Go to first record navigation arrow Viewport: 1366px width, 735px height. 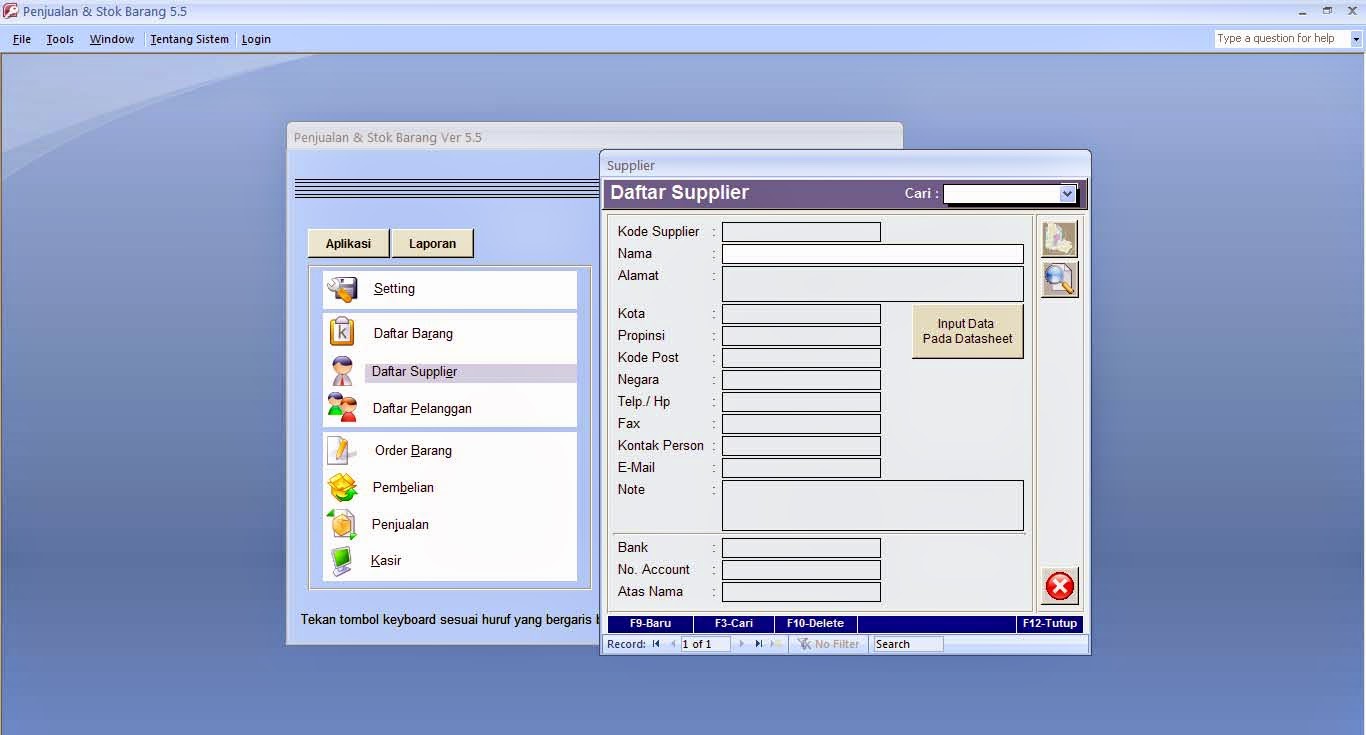click(x=656, y=644)
